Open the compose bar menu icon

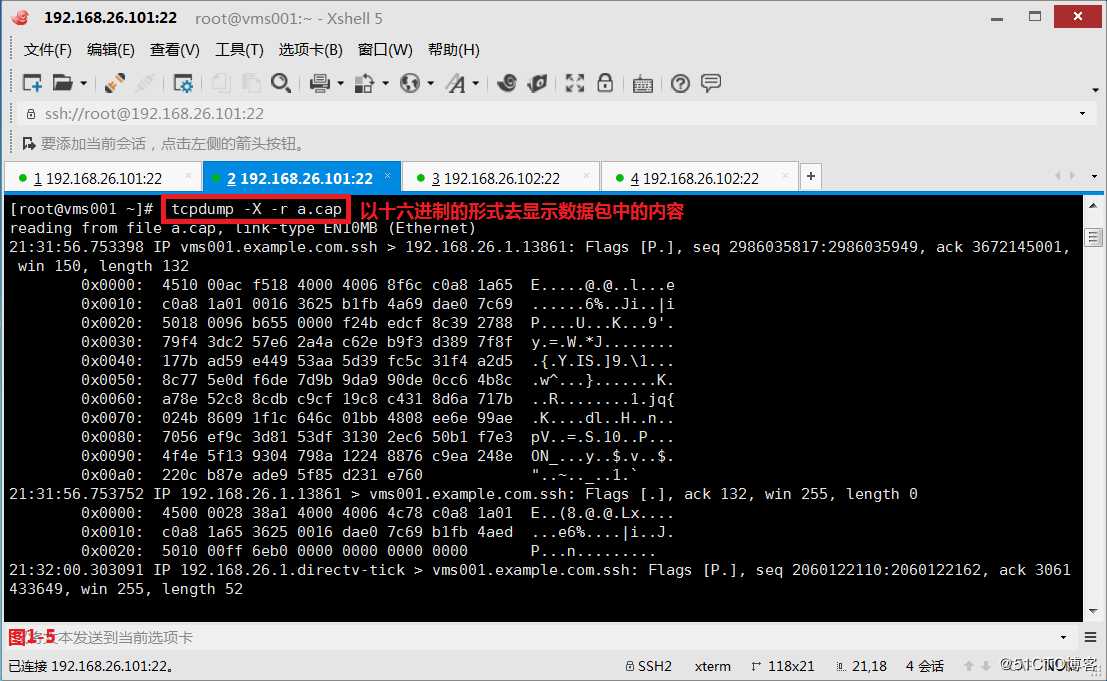click(1090, 637)
